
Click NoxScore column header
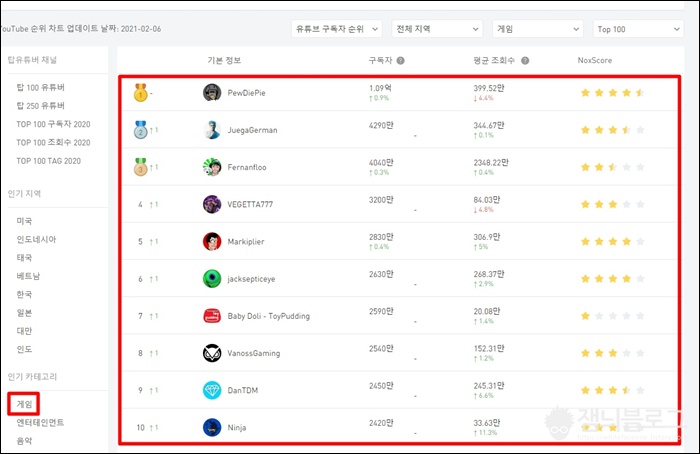(x=595, y=60)
